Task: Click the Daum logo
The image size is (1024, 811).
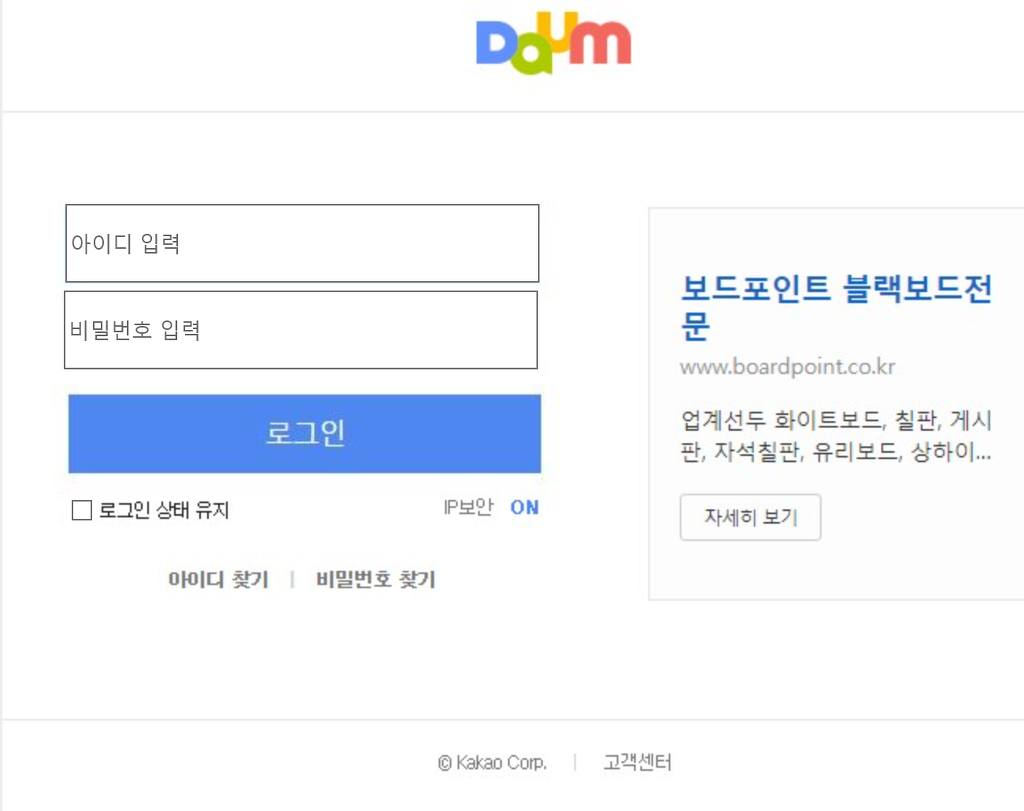Action: (553, 42)
